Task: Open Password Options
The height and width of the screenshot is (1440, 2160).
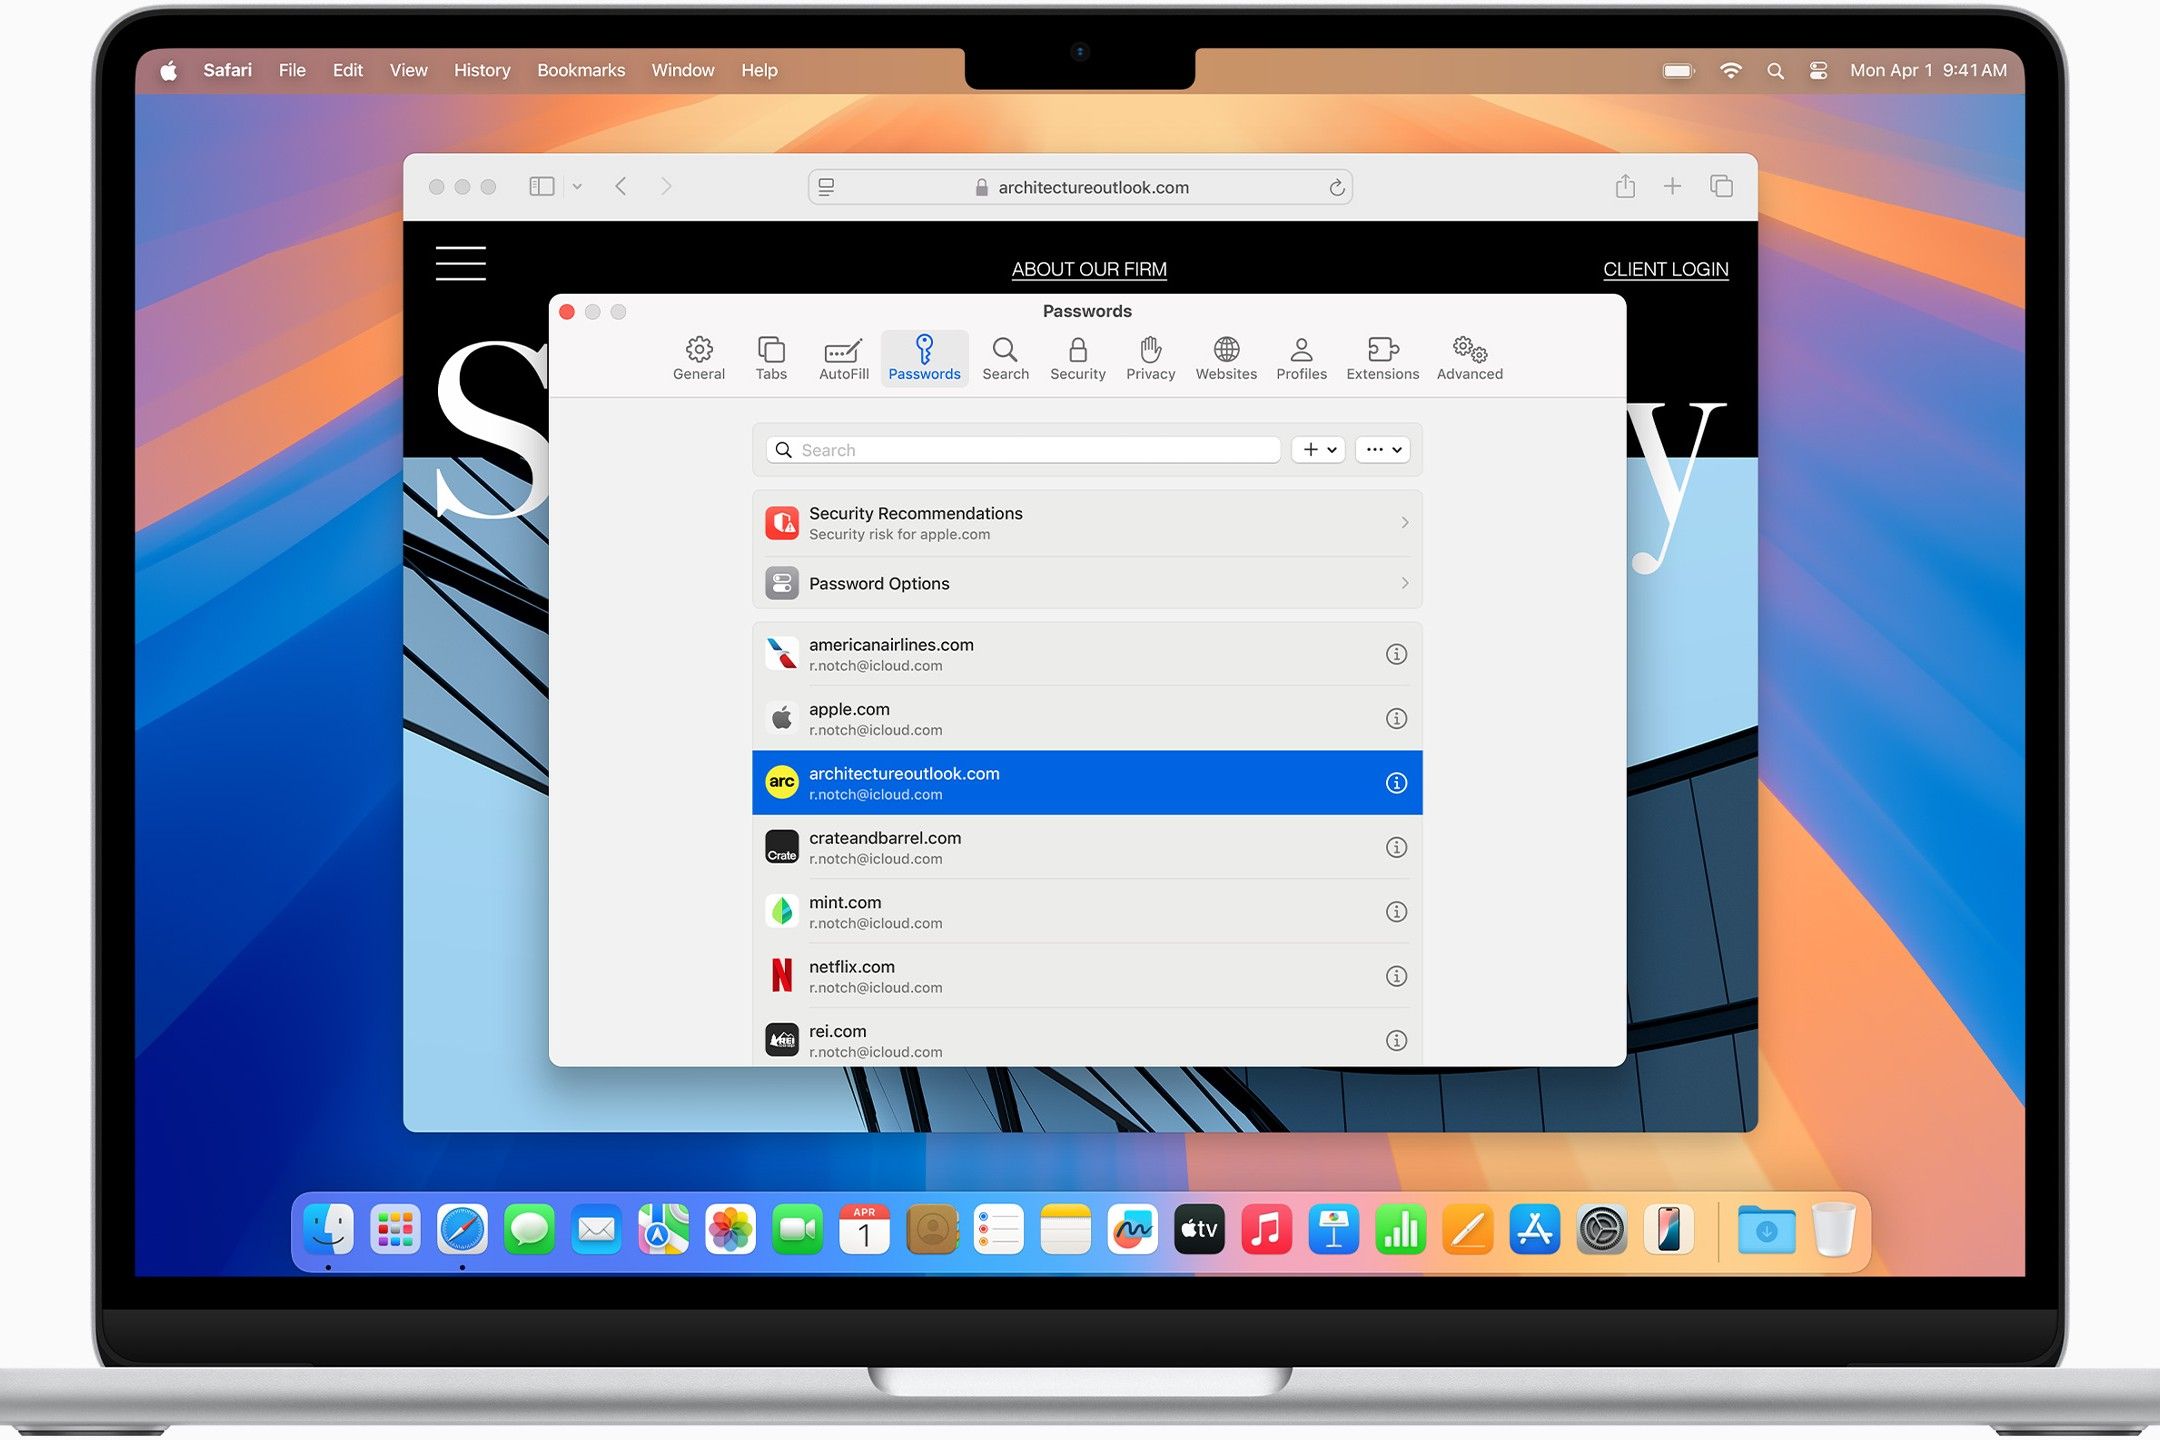Action: click(1087, 583)
